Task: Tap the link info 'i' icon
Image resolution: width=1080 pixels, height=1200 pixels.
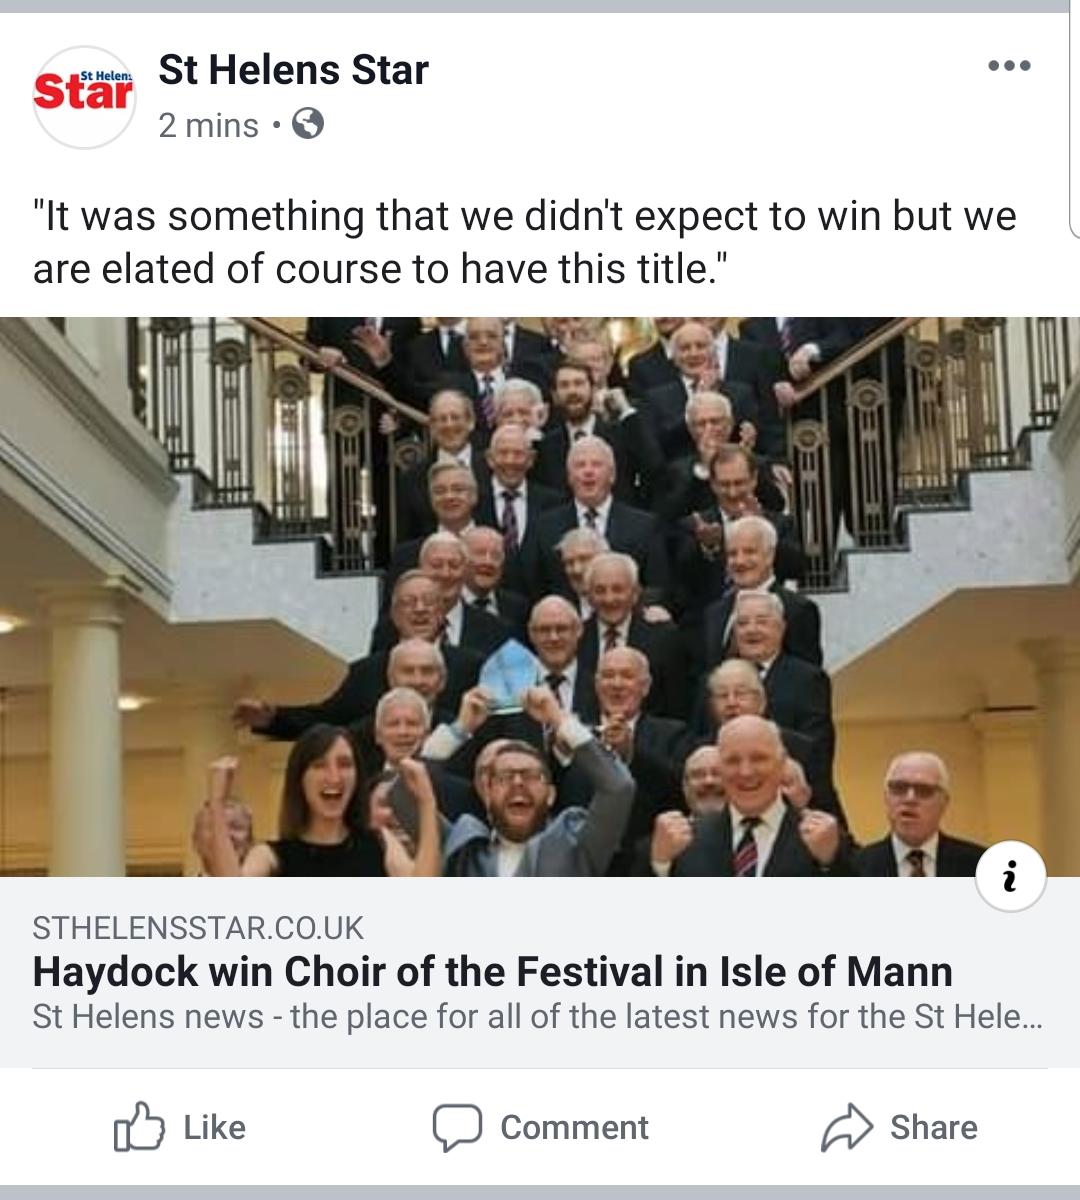Action: click(1010, 877)
